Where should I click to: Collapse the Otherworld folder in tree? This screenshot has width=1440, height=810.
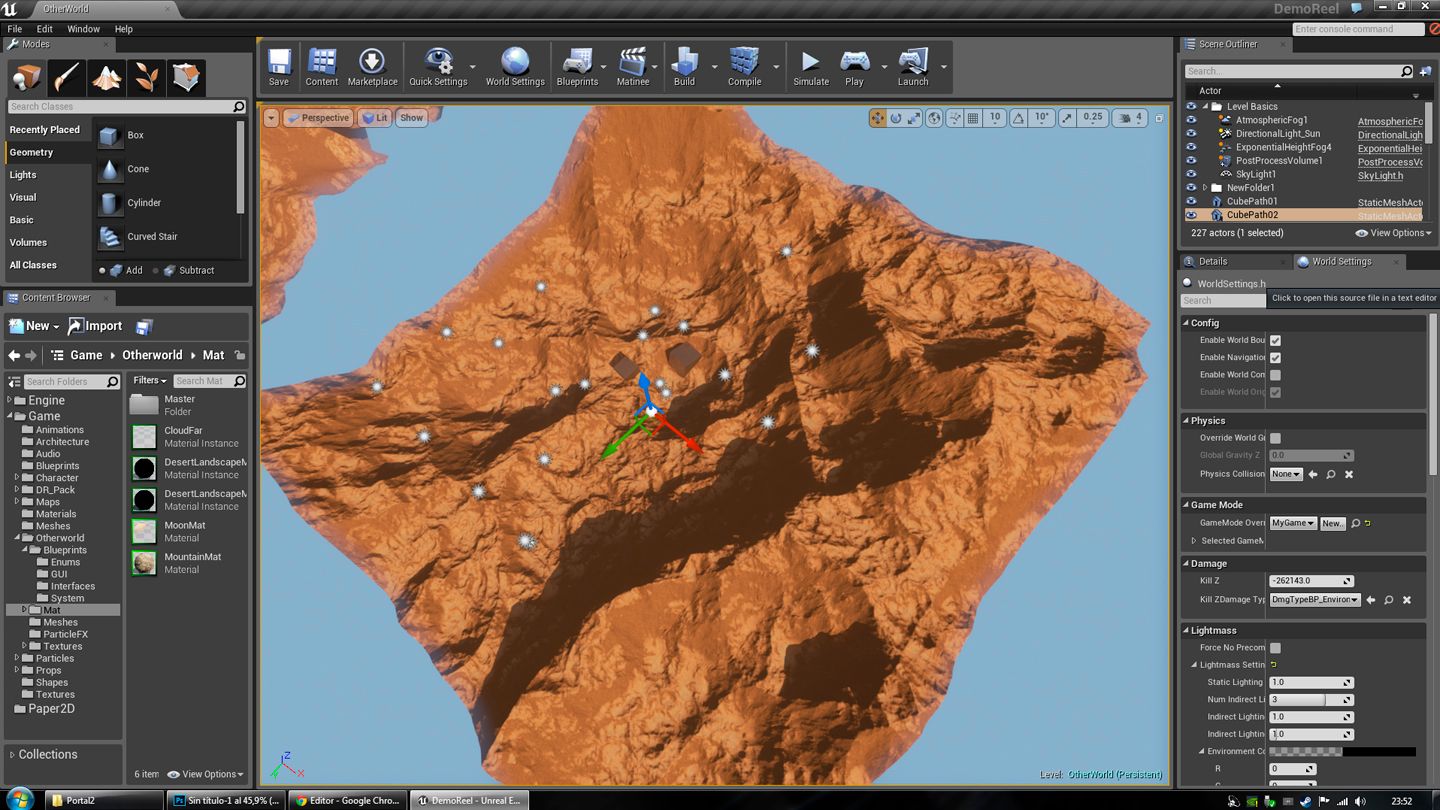click(x=17, y=538)
